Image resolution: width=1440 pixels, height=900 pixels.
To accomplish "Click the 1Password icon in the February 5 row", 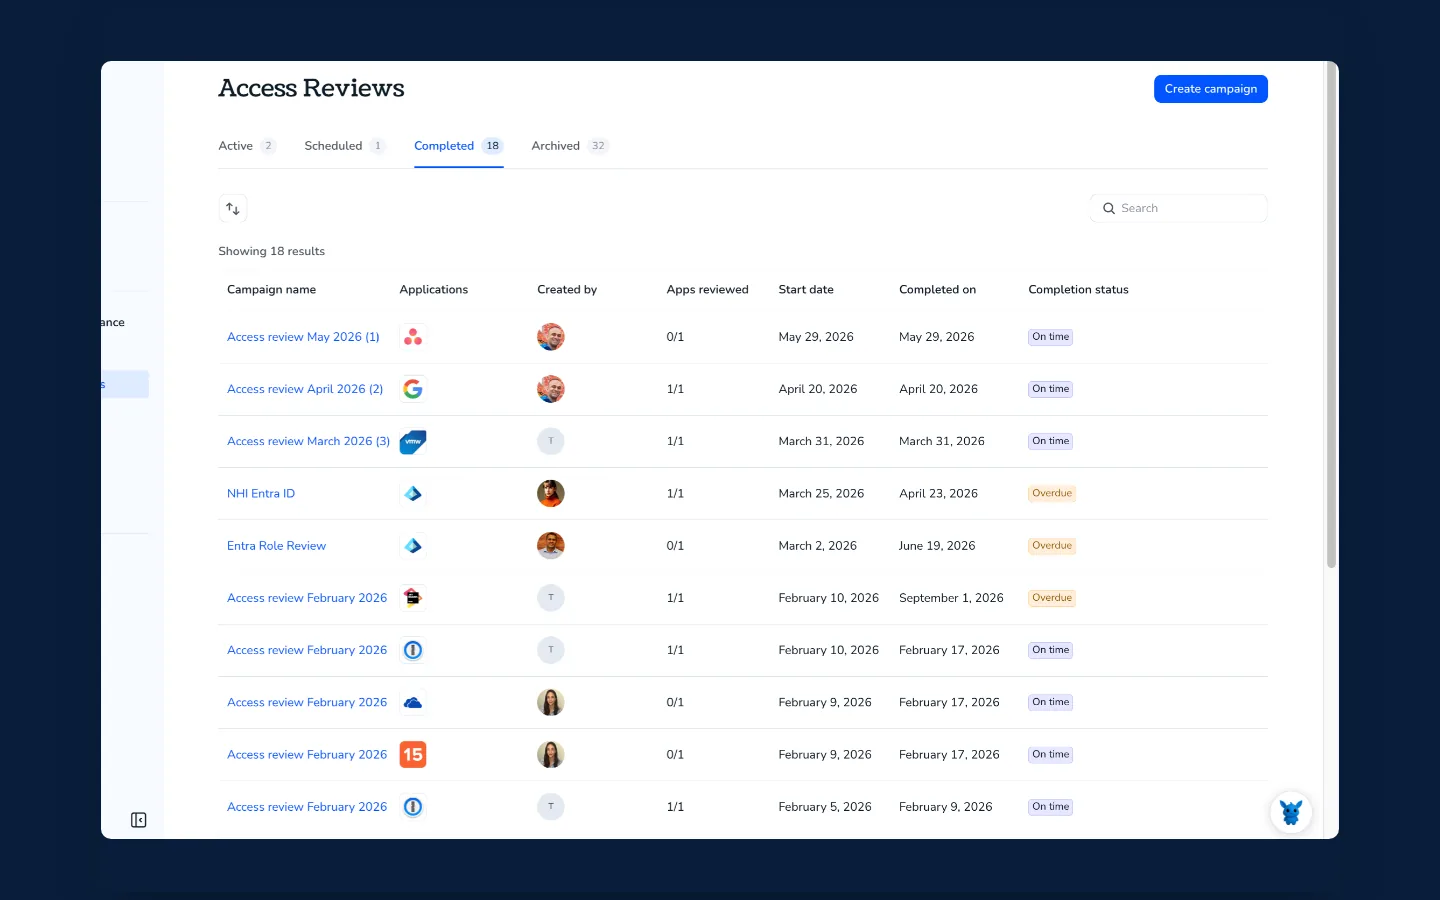I will coord(413,806).
